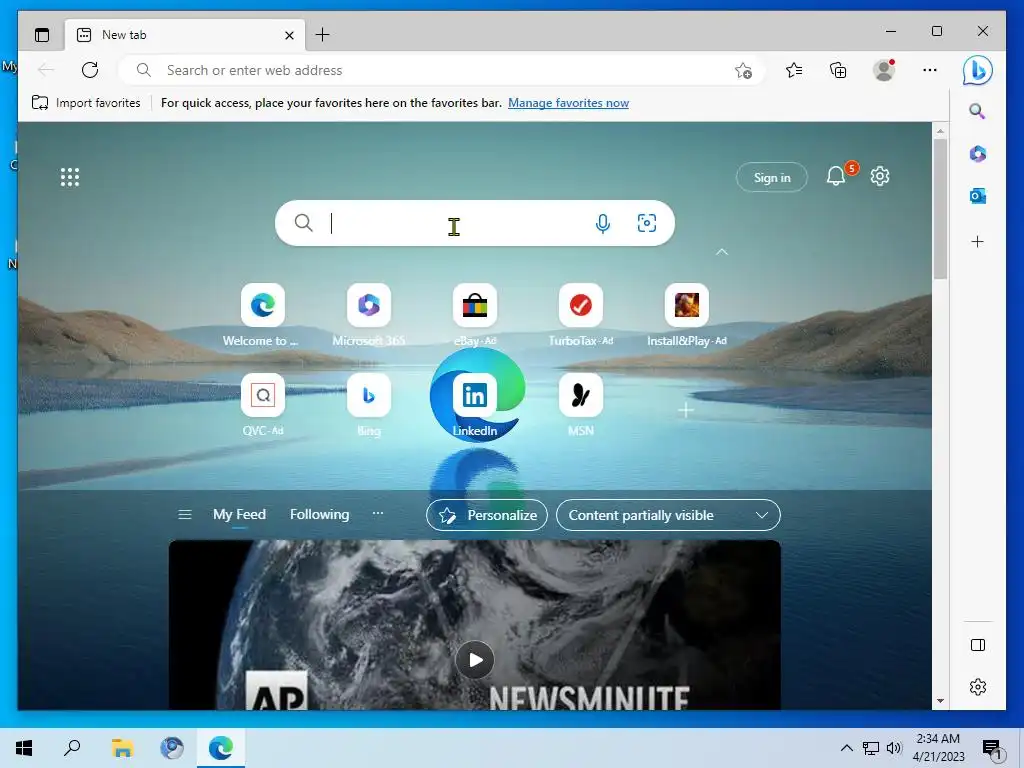Add this page to favorites star icon

pyautogui.click(x=743, y=70)
